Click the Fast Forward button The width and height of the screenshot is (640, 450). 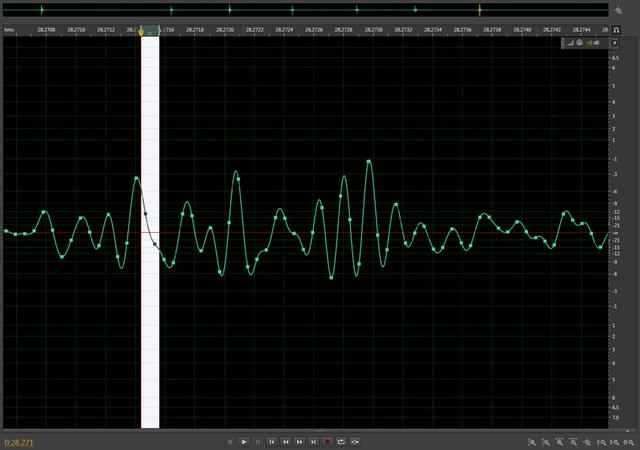pos(299,441)
